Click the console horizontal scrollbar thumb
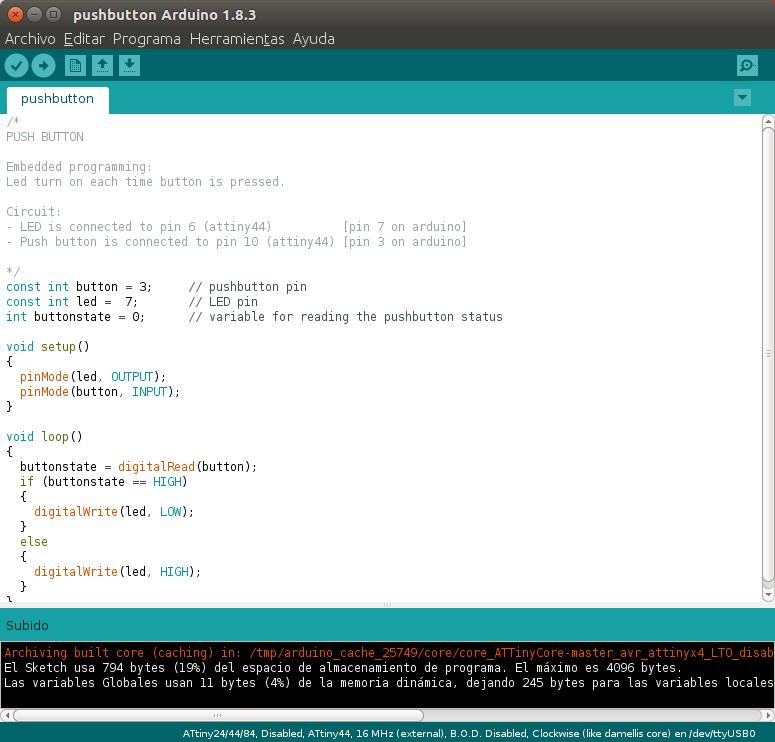 pos(218,715)
